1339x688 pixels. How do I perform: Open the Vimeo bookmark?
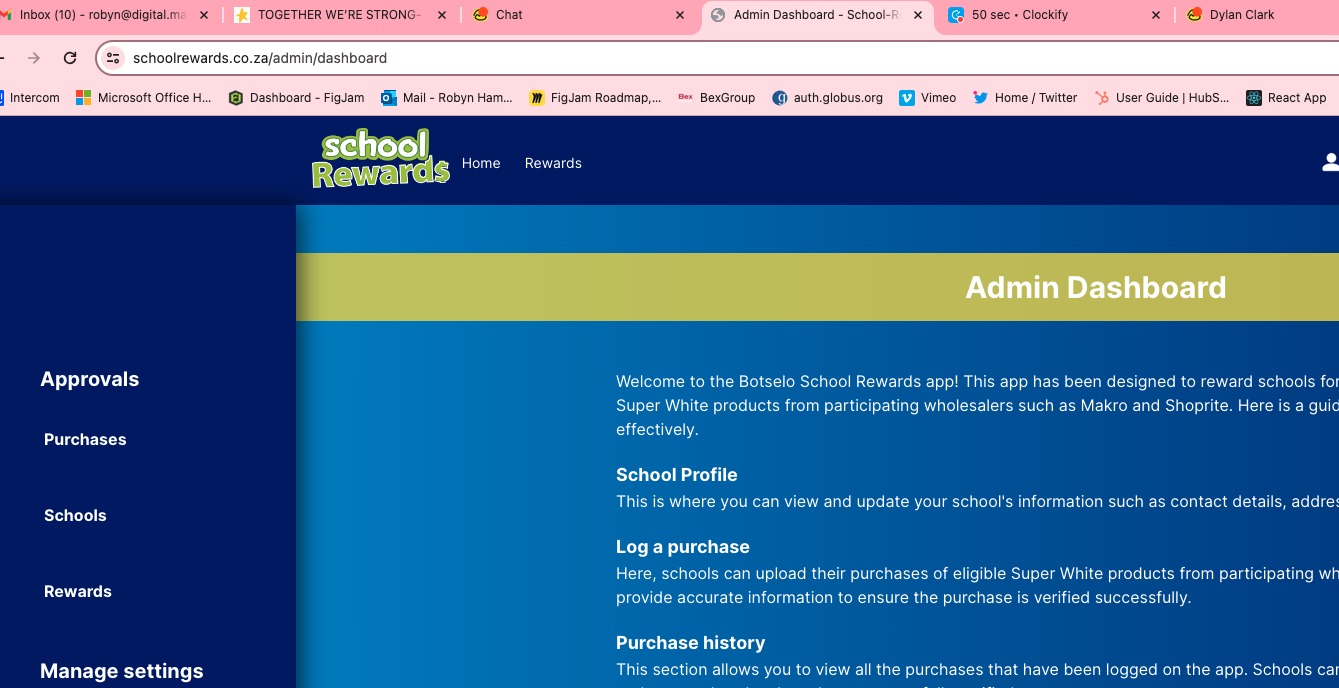pyautogui.click(x=927, y=97)
